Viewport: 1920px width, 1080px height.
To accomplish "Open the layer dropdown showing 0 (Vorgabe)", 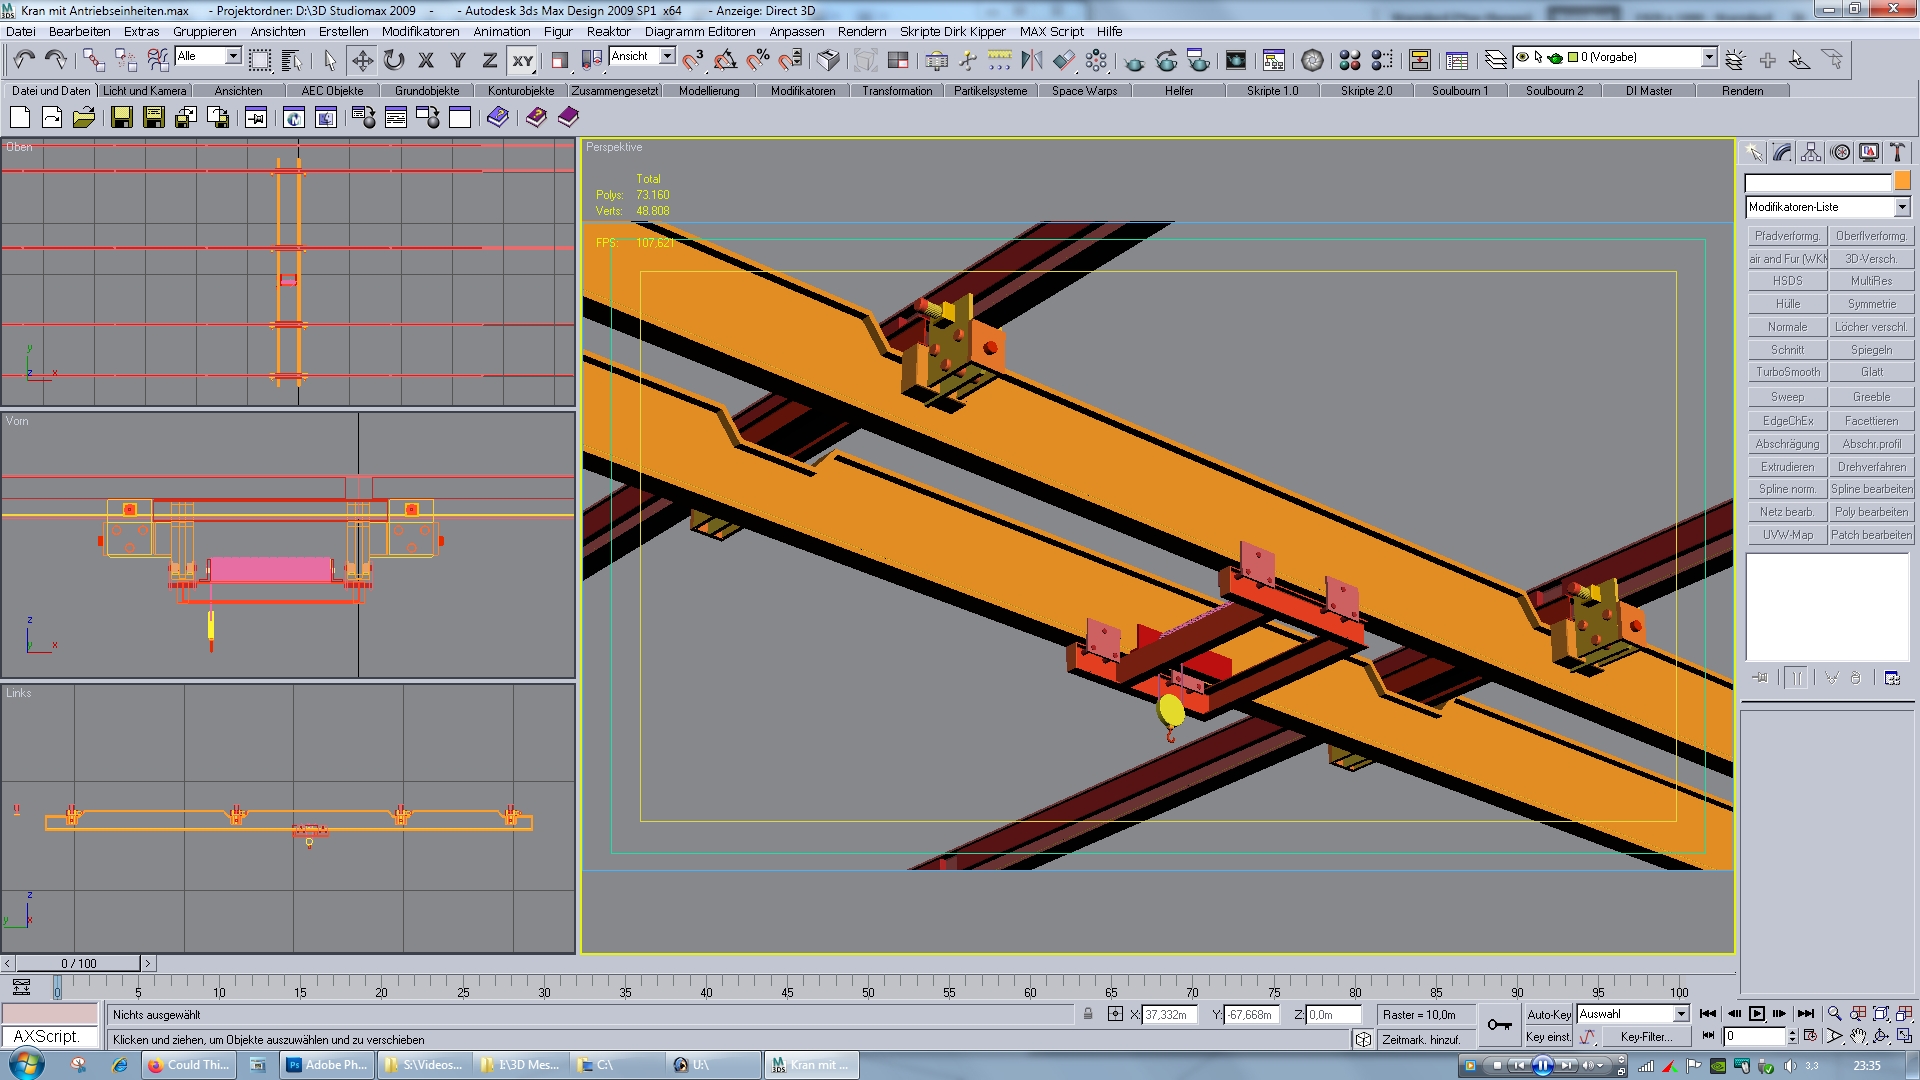I will 1709,57.
